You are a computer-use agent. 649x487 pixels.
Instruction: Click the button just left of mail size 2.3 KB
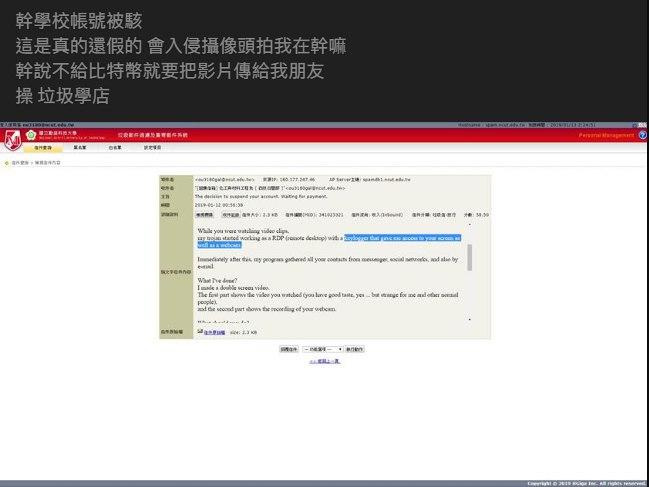click(231, 215)
